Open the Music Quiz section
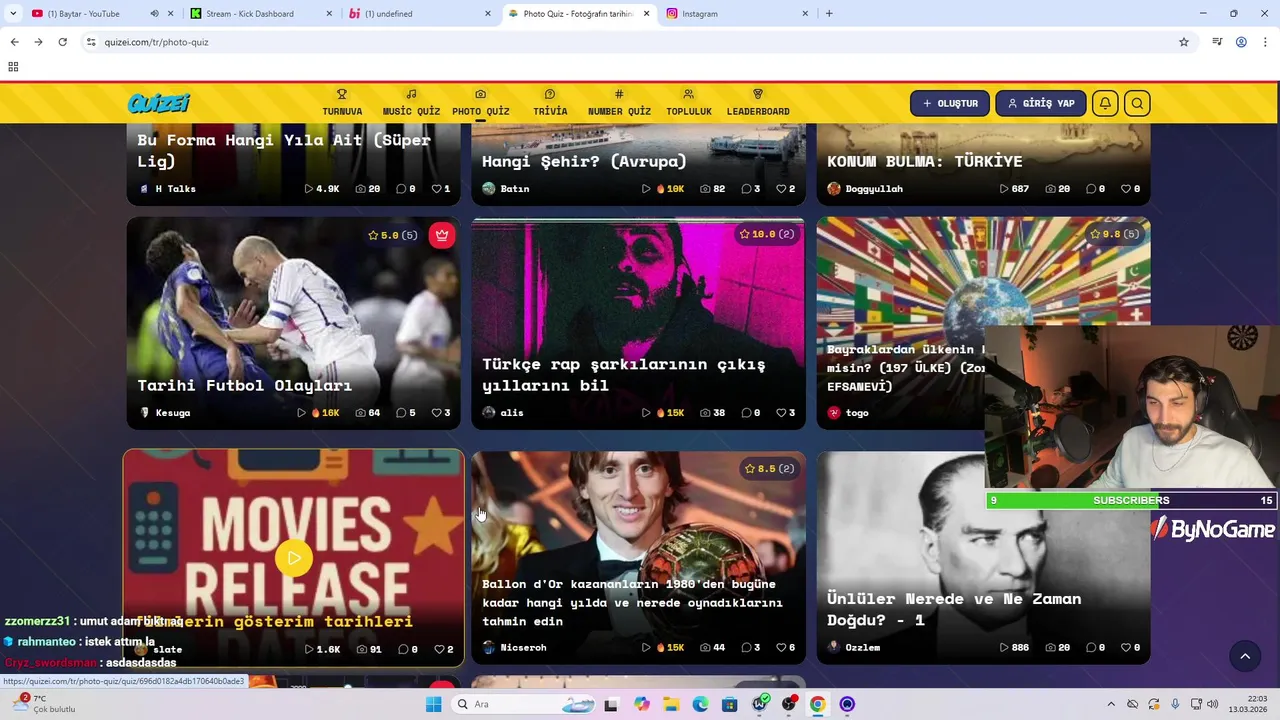Viewport: 1280px width, 720px height. (x=411, y=103)
